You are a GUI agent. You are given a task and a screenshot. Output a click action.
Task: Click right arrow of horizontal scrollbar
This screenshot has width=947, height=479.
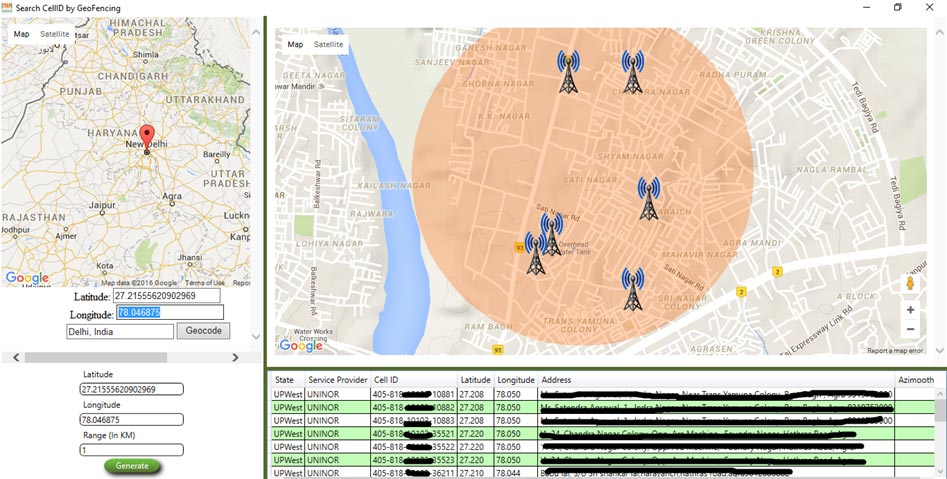pos(236,358)
